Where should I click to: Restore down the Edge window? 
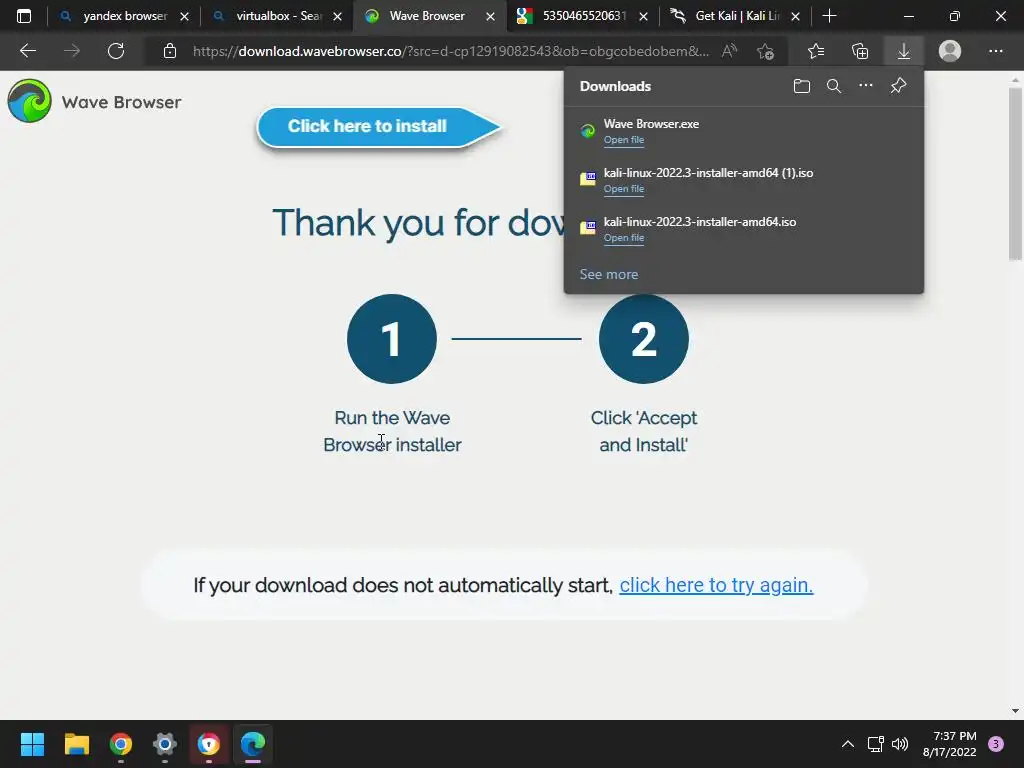[955, 16]
